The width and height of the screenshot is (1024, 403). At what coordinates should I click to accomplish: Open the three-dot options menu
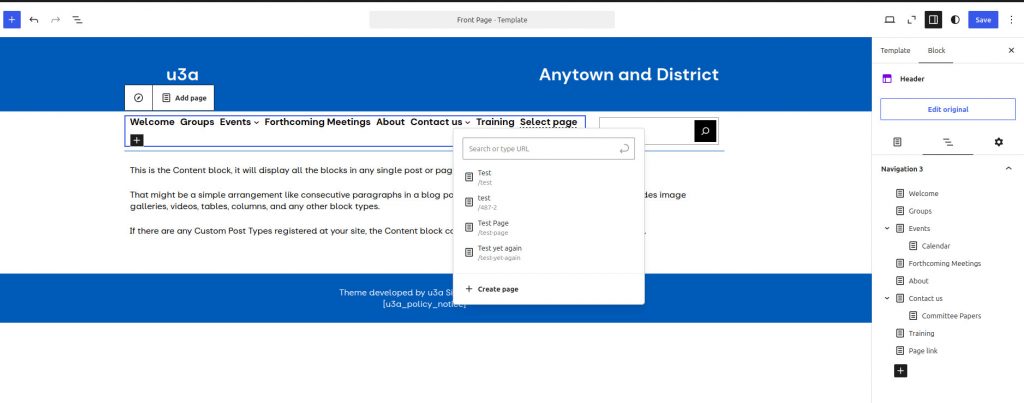pos(1012,20)
